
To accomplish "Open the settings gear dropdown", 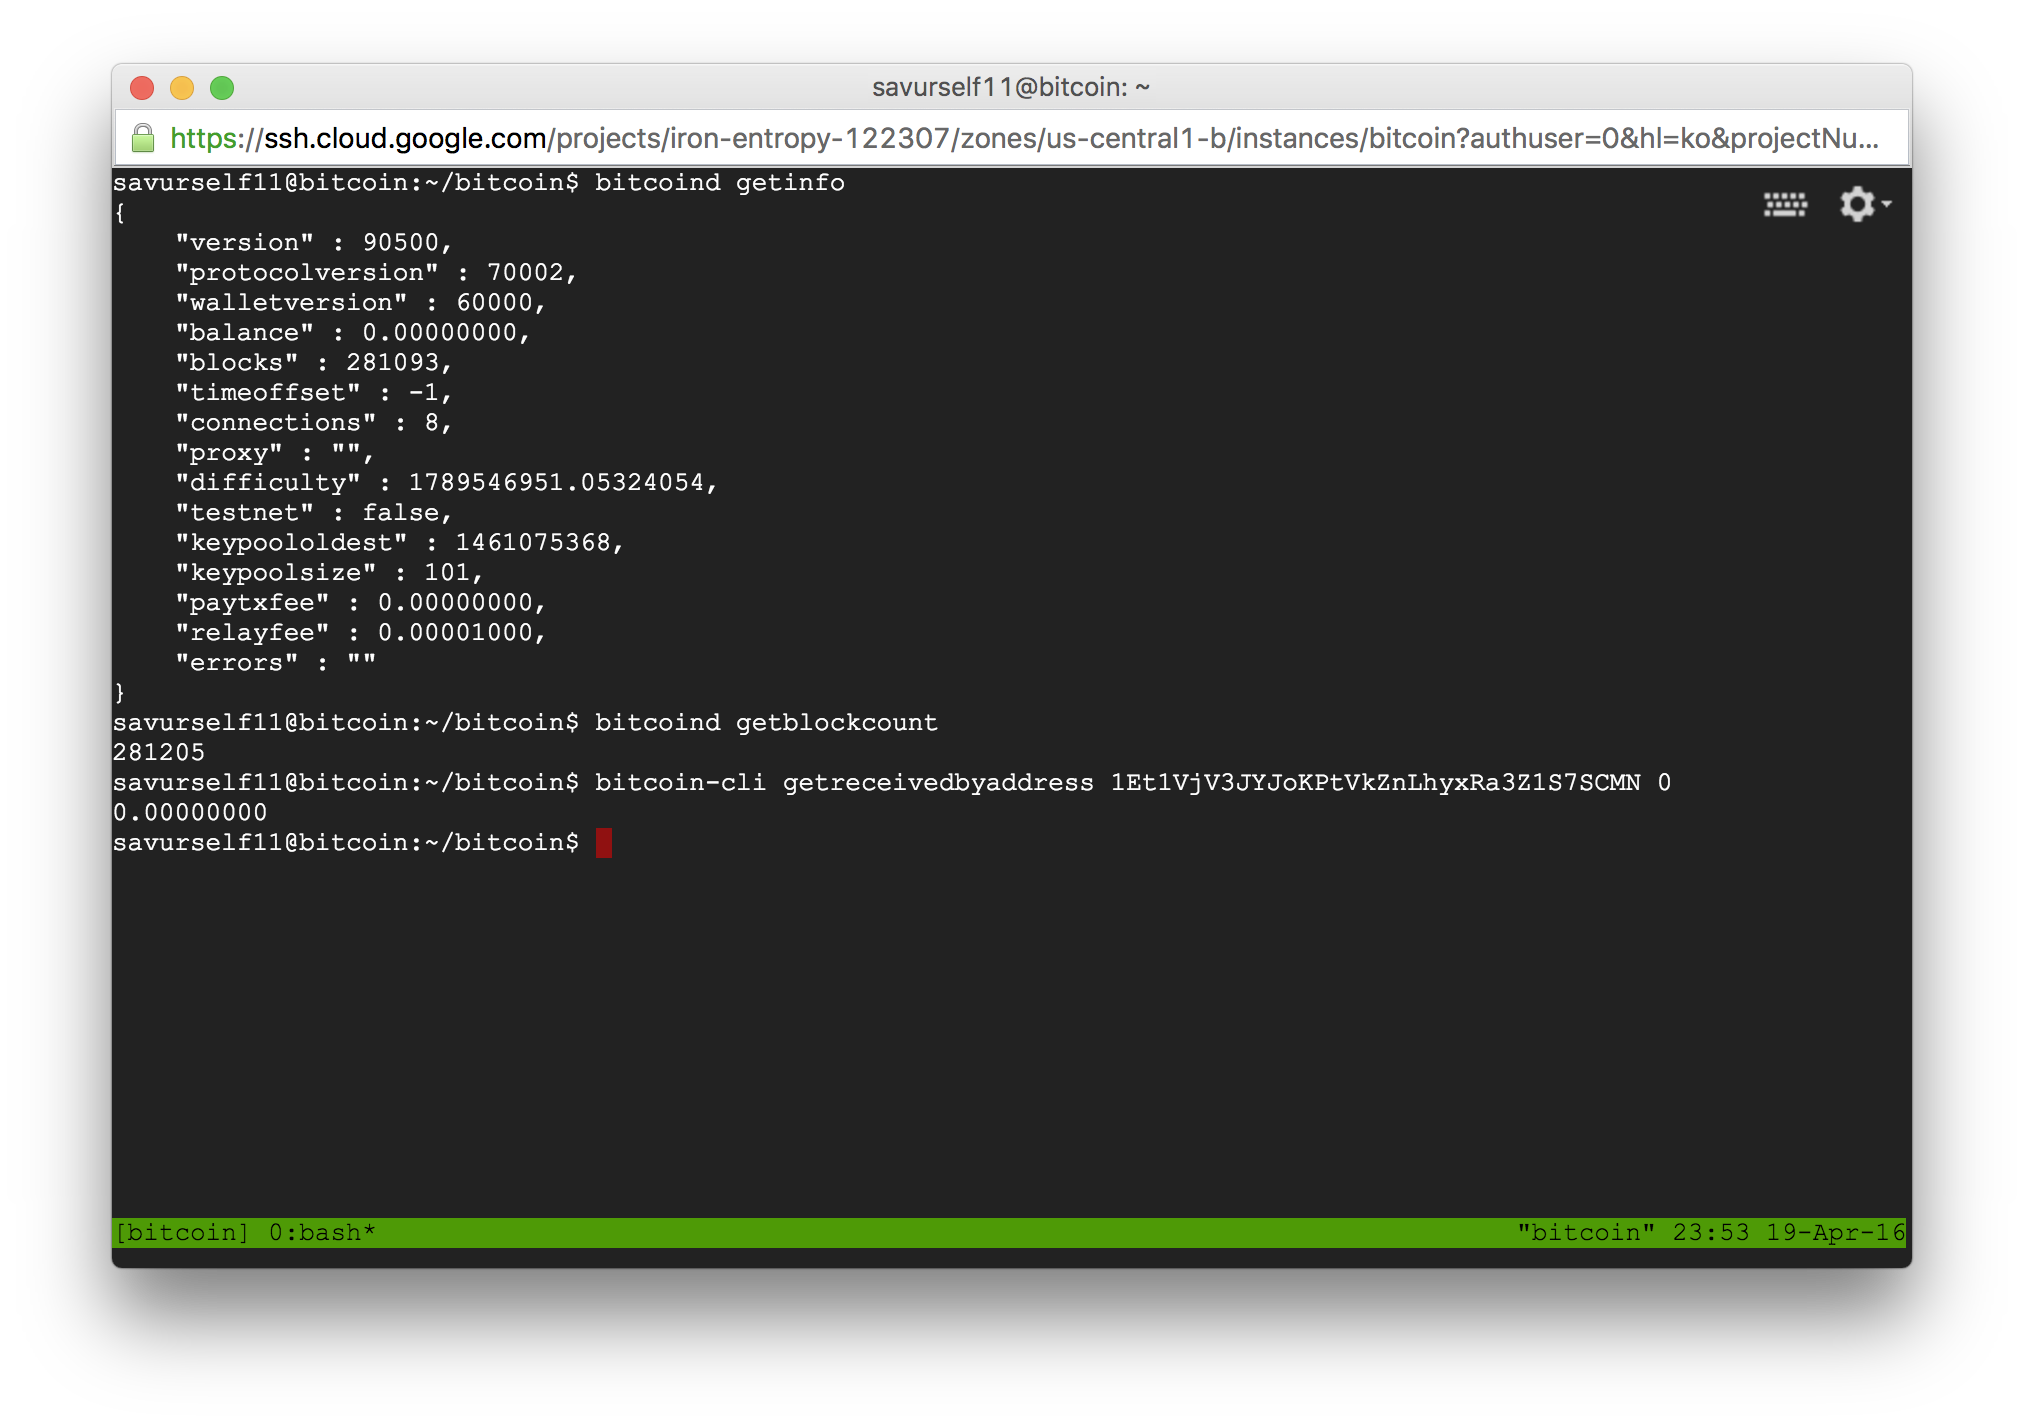I will [1865, 204].
